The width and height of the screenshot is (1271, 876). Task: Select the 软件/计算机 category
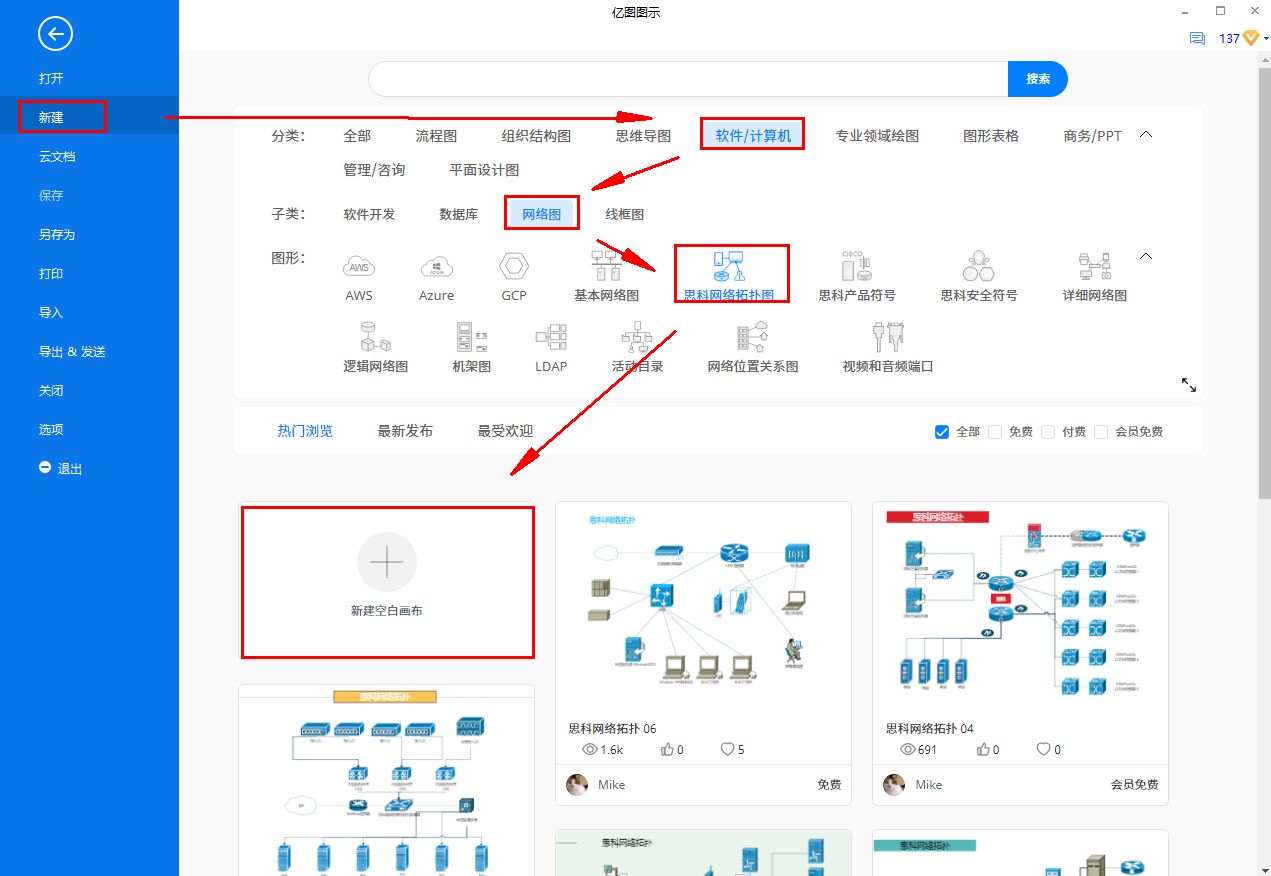pyautogui.click(x=753, y=136)
